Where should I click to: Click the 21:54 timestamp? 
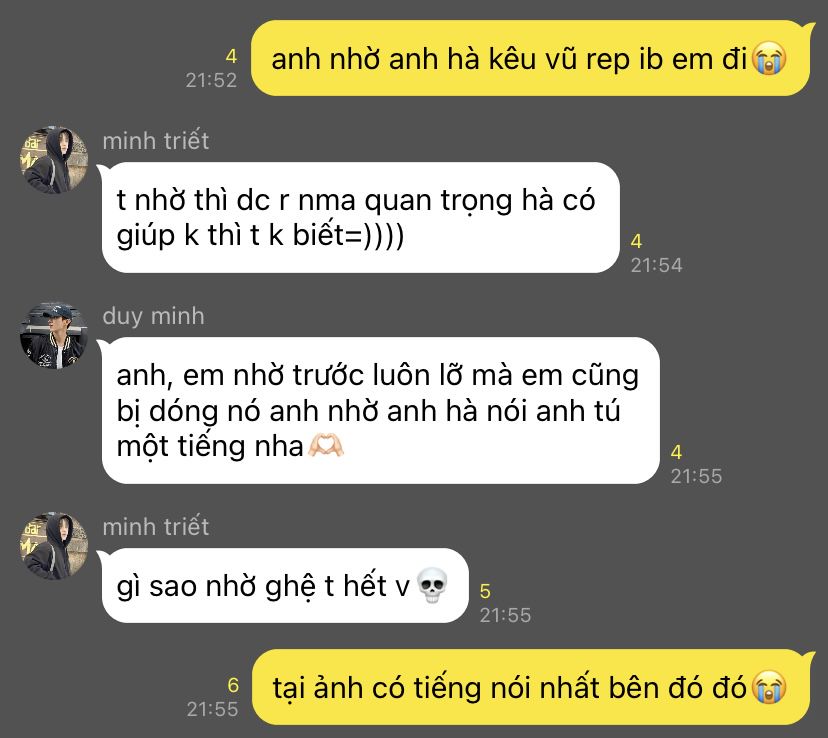point(656,265)
